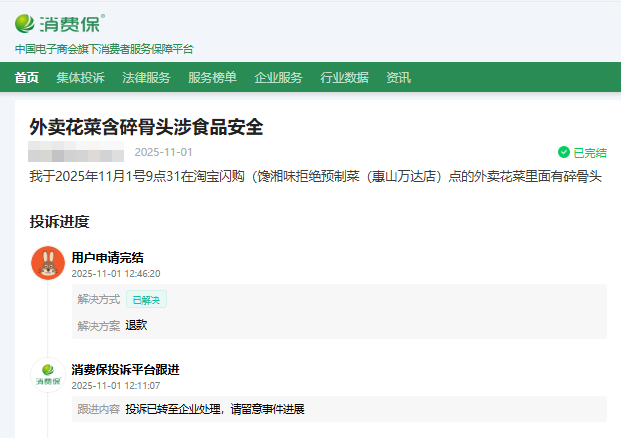The width and height of the screenshot is (621, 438).
Task: Open the 资讯 navigation tab
Action: click(398, 78)
